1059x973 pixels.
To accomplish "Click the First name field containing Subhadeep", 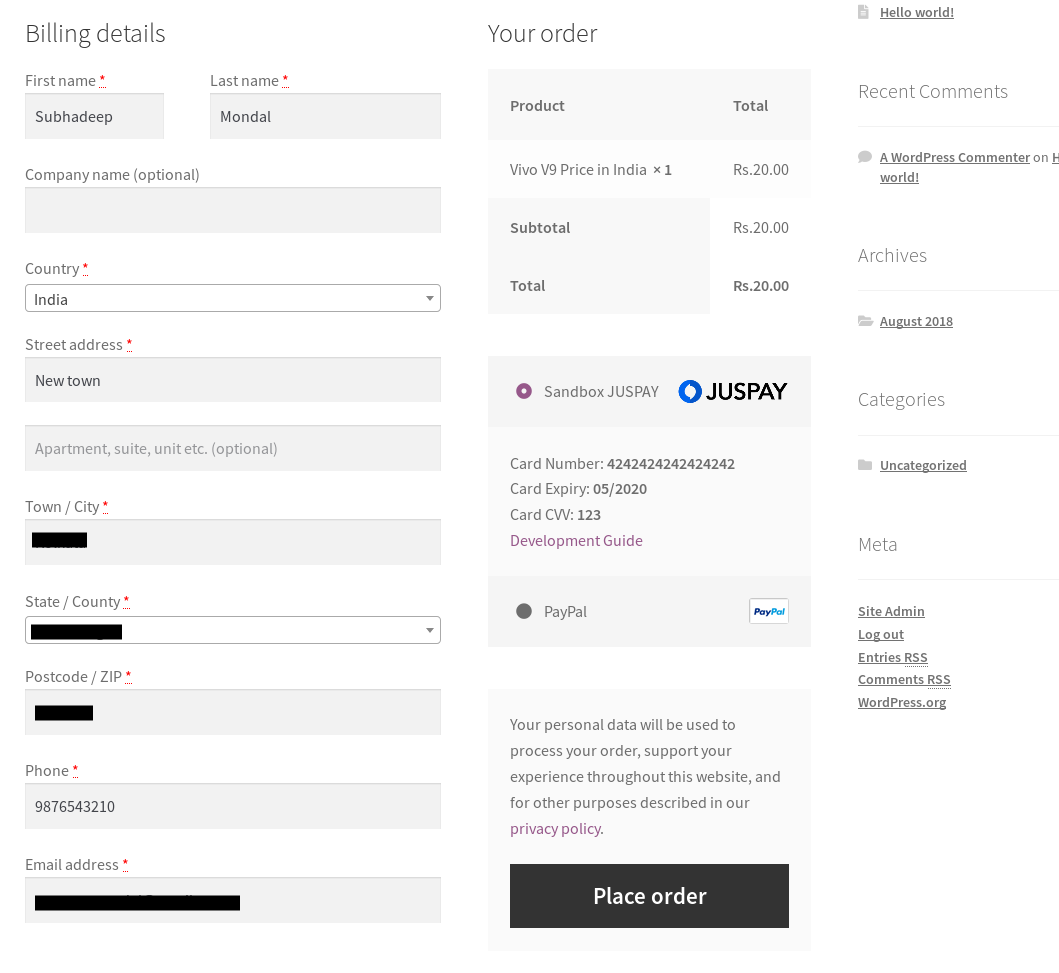I will 94,116.
